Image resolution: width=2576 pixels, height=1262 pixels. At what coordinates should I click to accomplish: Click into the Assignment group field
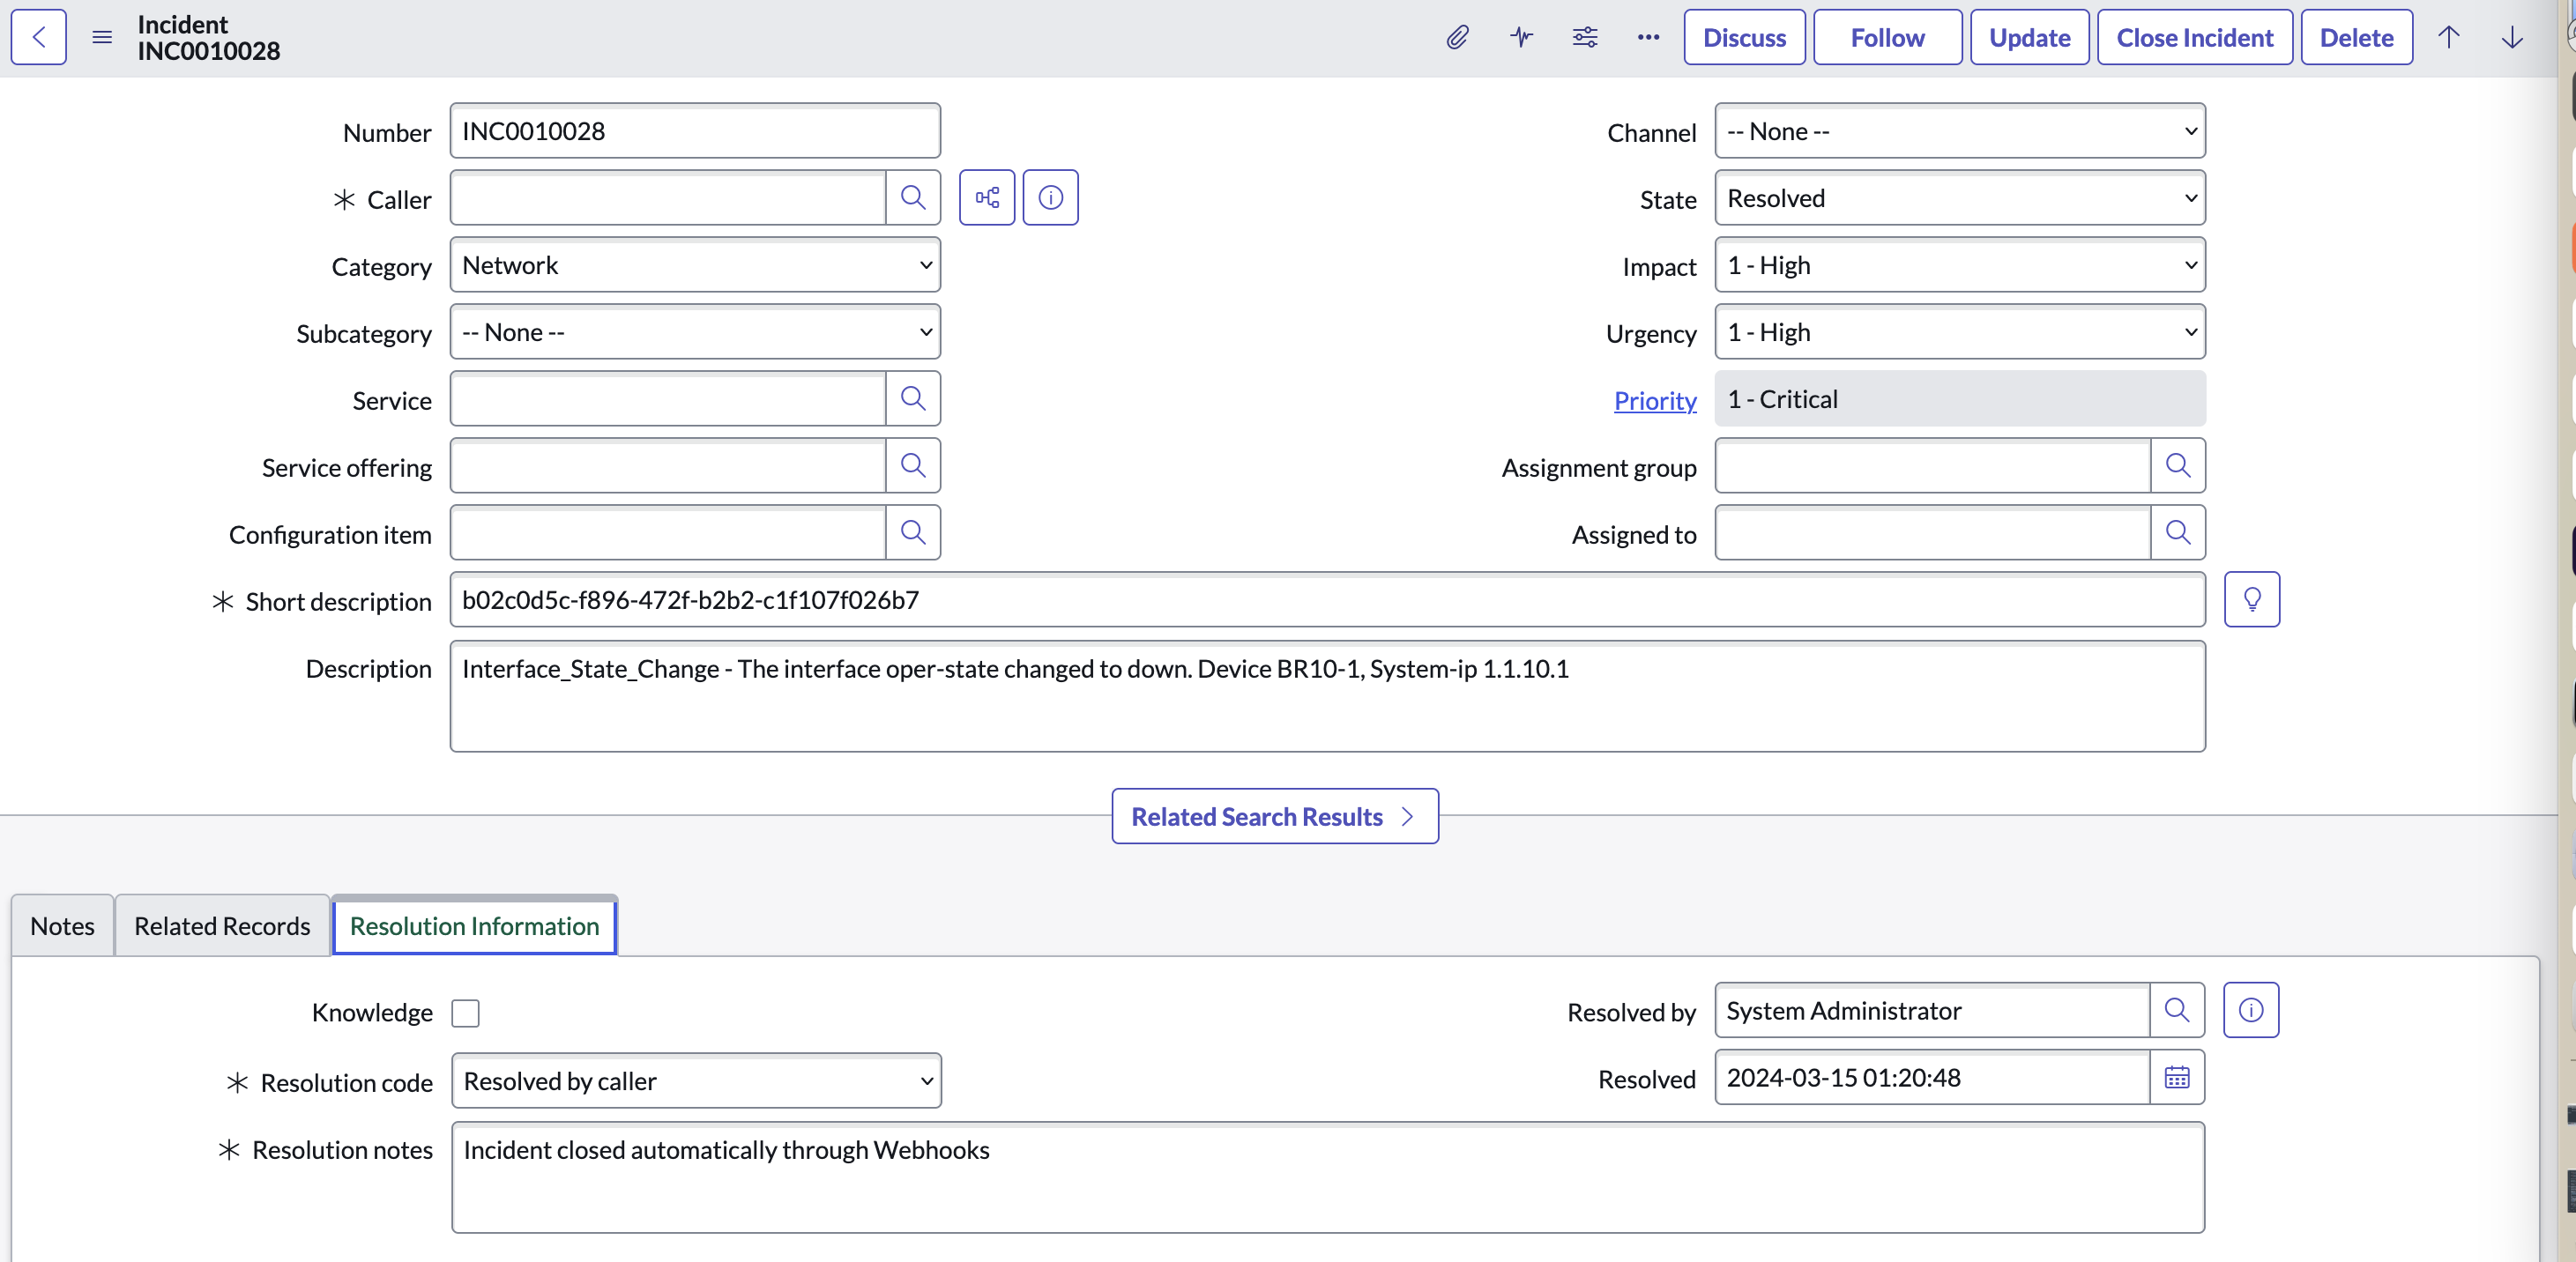coord(1931,465)
